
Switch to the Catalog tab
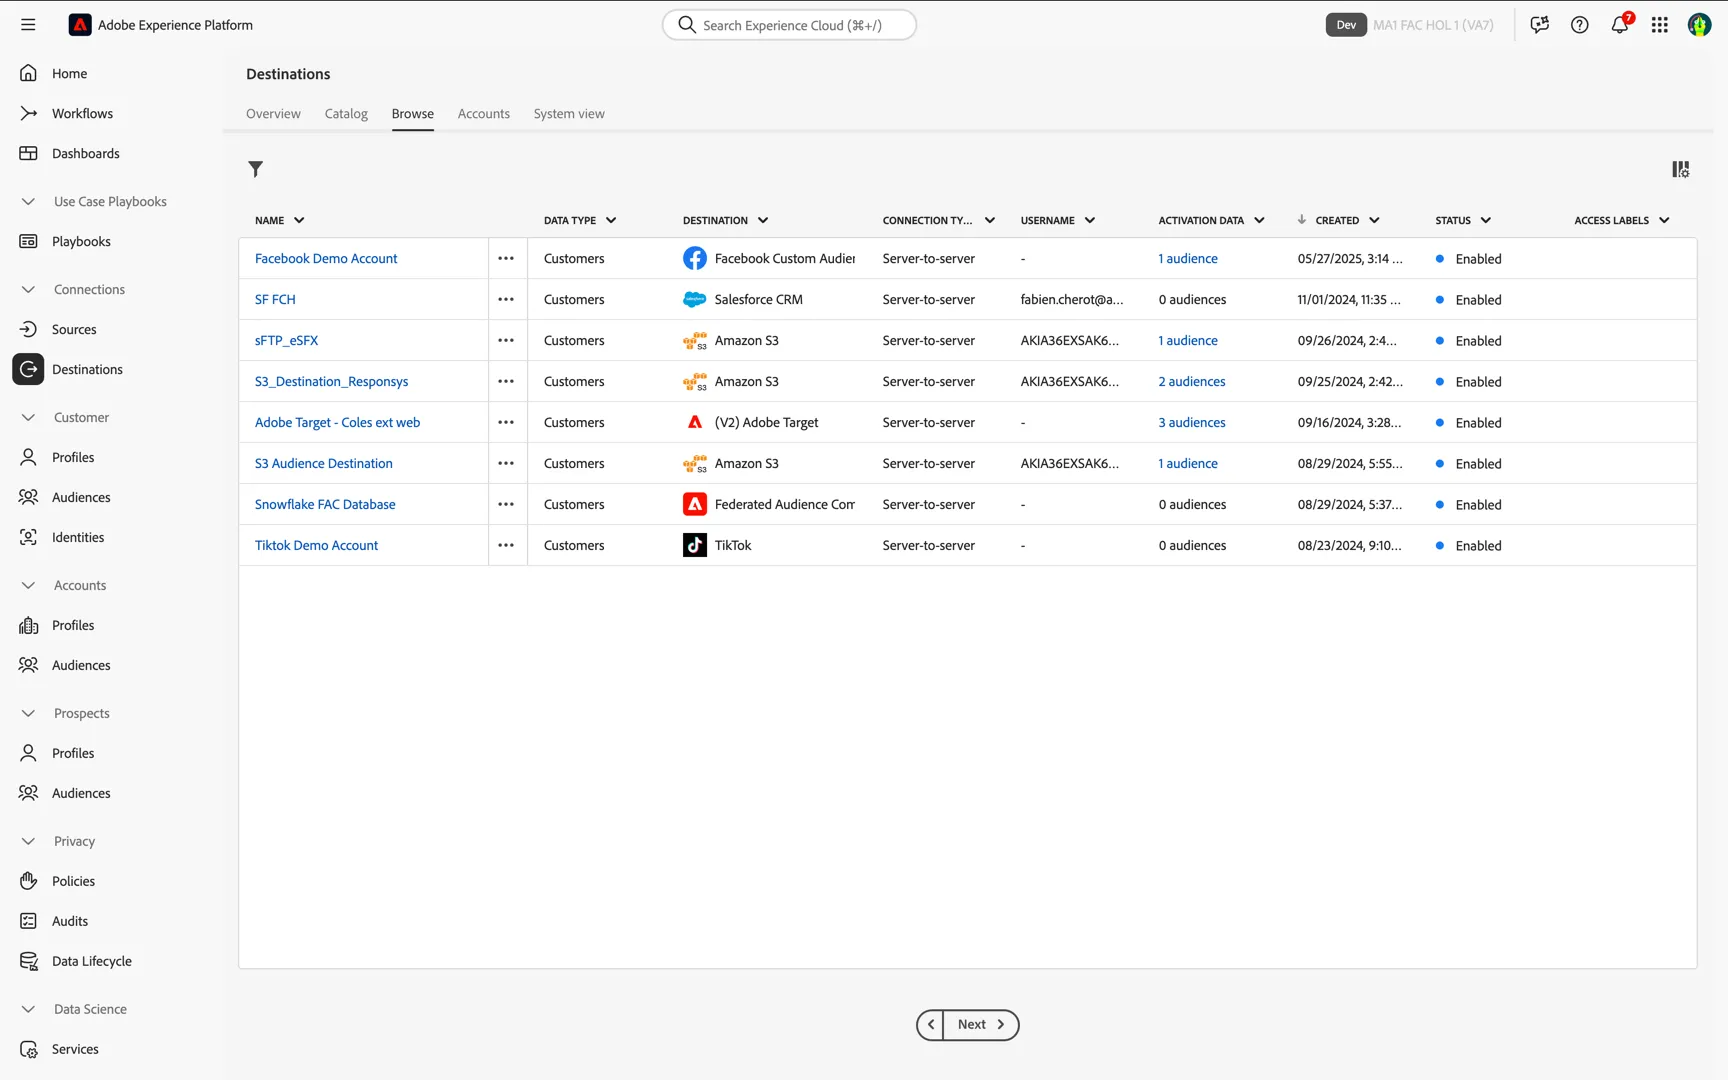click(x=346, y=114)
